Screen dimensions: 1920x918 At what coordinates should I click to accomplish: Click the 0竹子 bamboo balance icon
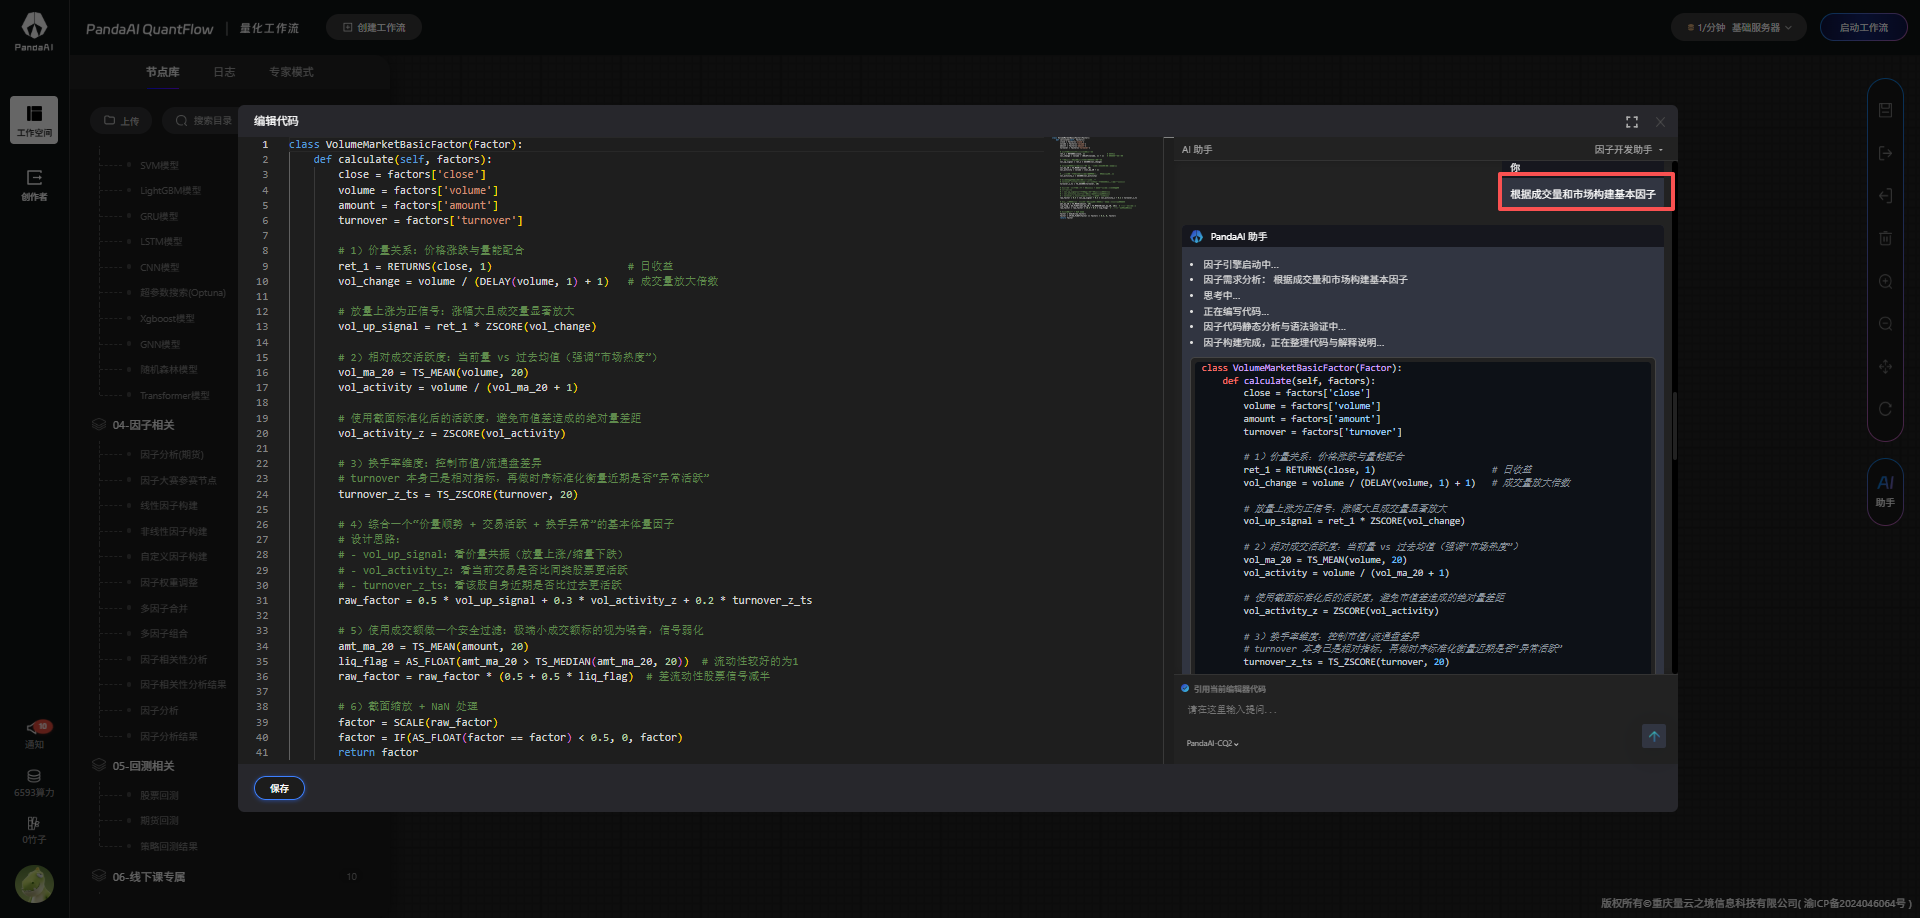[x=34, y=830]
